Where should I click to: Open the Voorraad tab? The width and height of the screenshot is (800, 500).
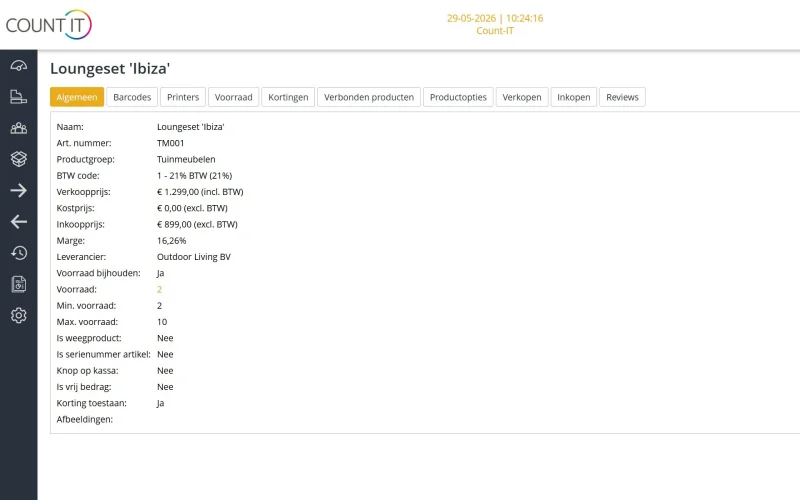233,97
